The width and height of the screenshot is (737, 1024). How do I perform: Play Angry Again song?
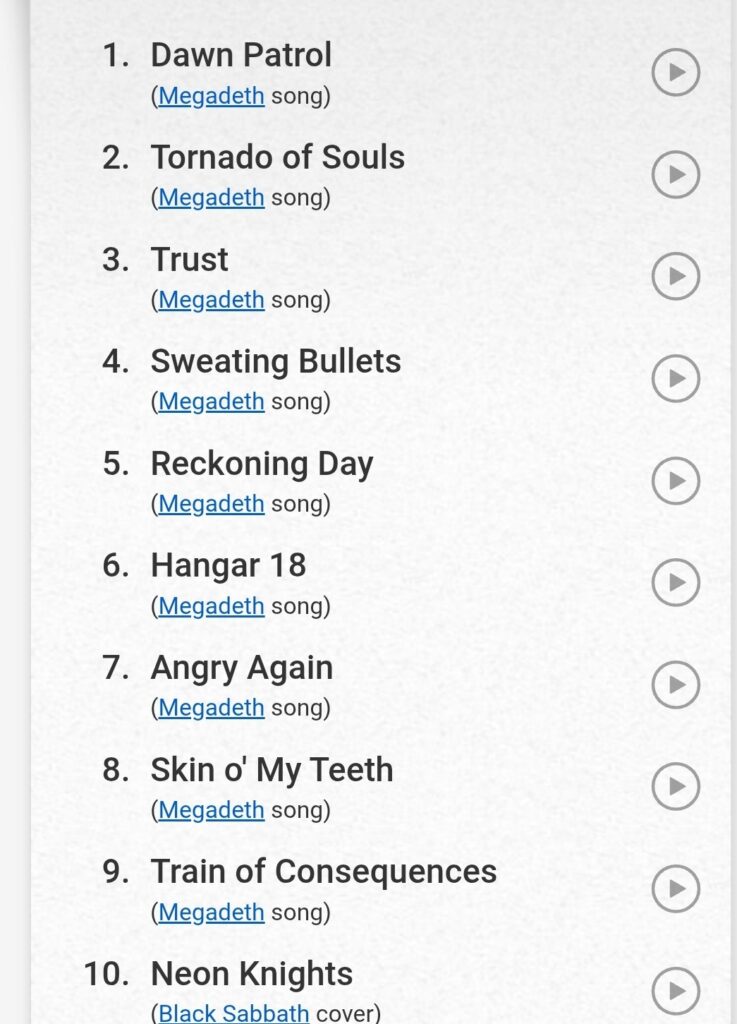point(676,685)
